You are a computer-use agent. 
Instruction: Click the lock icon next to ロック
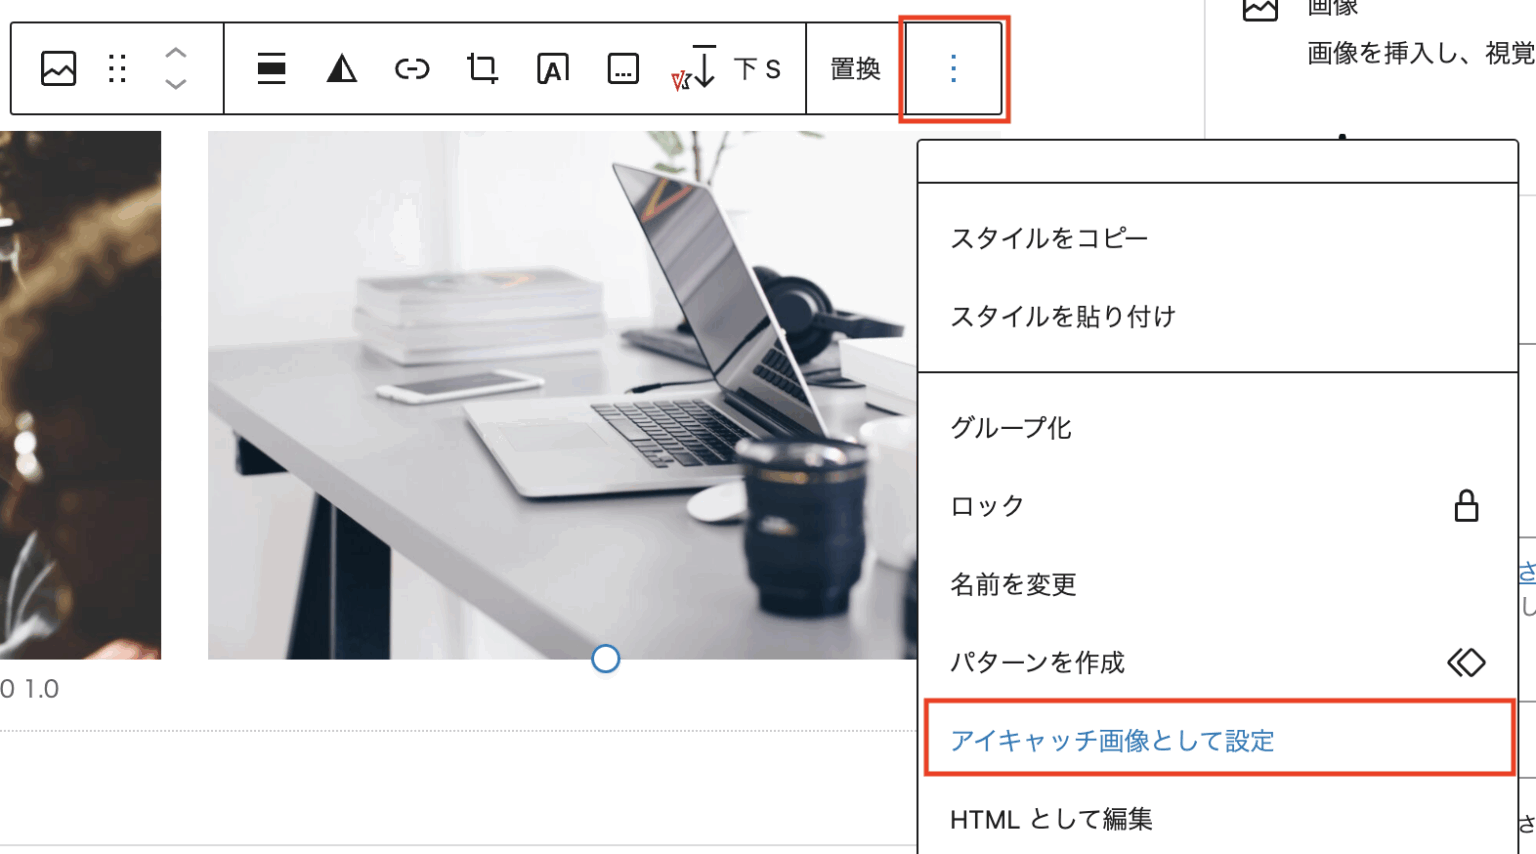(x=1466, y=506)
